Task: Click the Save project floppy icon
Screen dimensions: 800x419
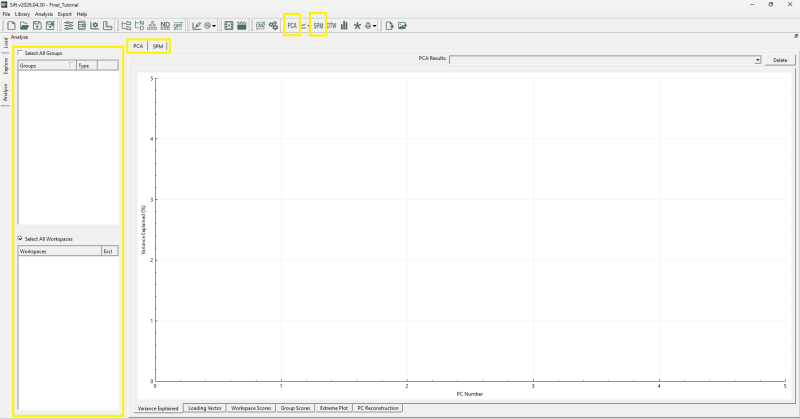Action: [x=37, y=26]
